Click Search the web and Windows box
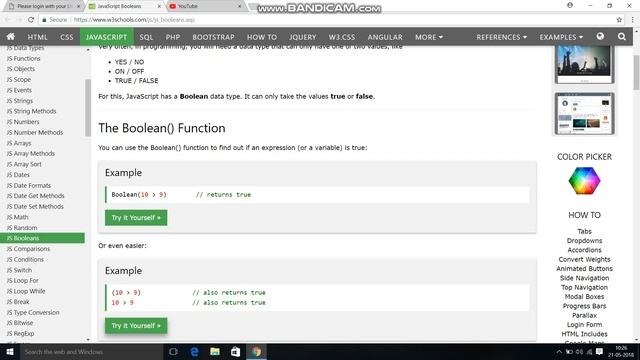 [x=91, y=351]
